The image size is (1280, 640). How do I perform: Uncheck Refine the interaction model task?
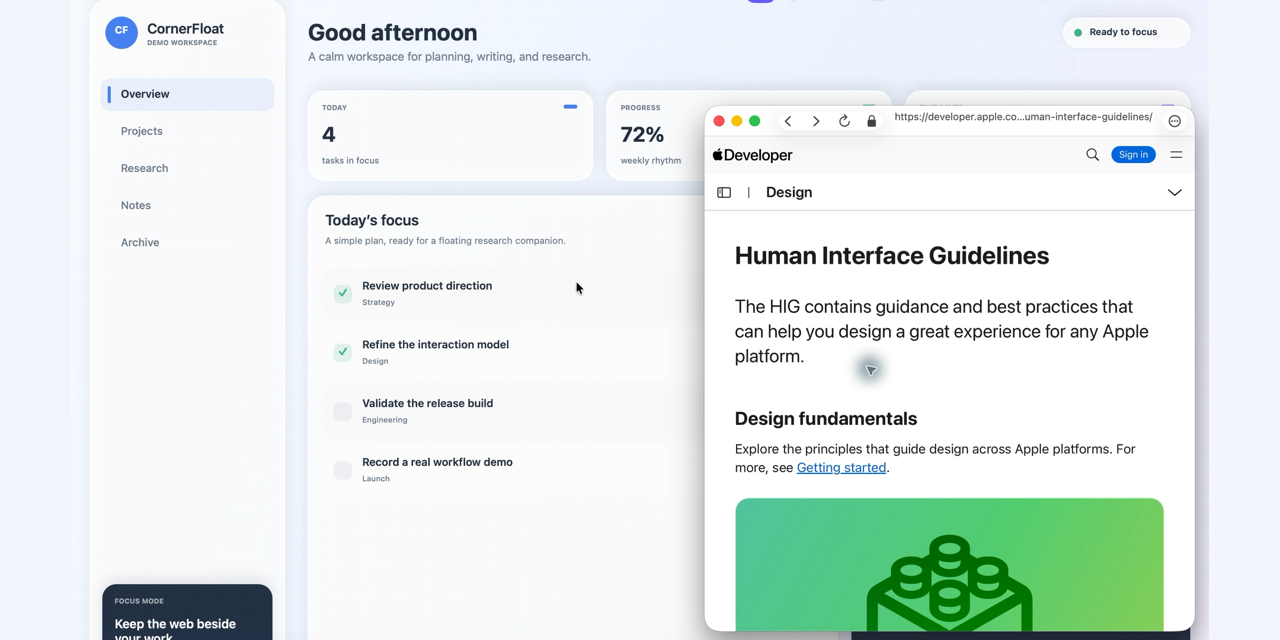343,352
